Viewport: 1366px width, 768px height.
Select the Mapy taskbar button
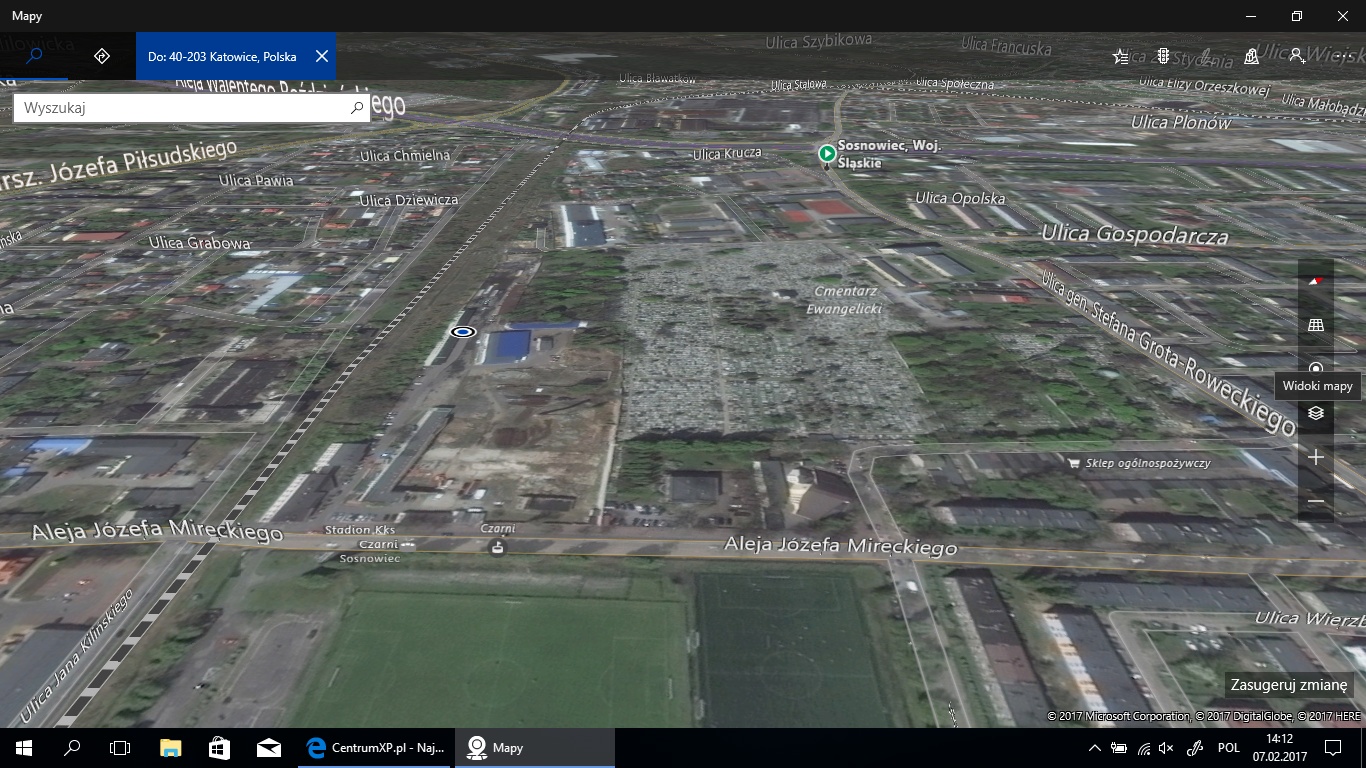tap(535, 747)
